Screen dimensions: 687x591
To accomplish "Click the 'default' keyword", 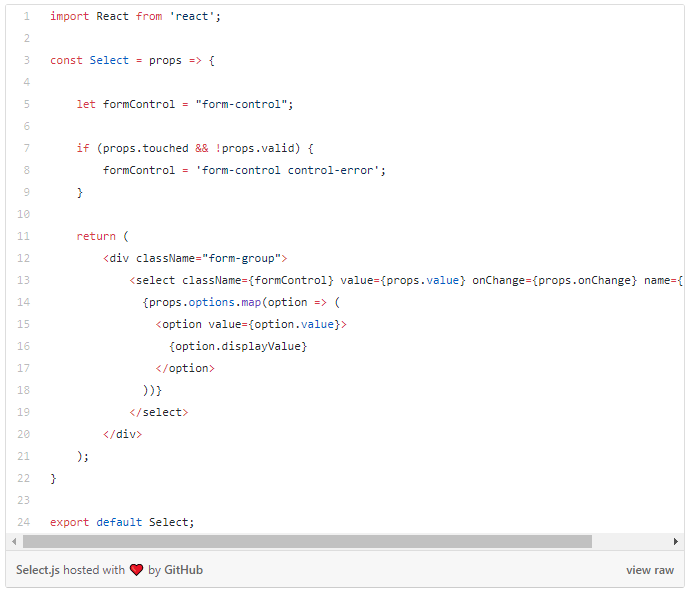I will click(x=119, y=522).
